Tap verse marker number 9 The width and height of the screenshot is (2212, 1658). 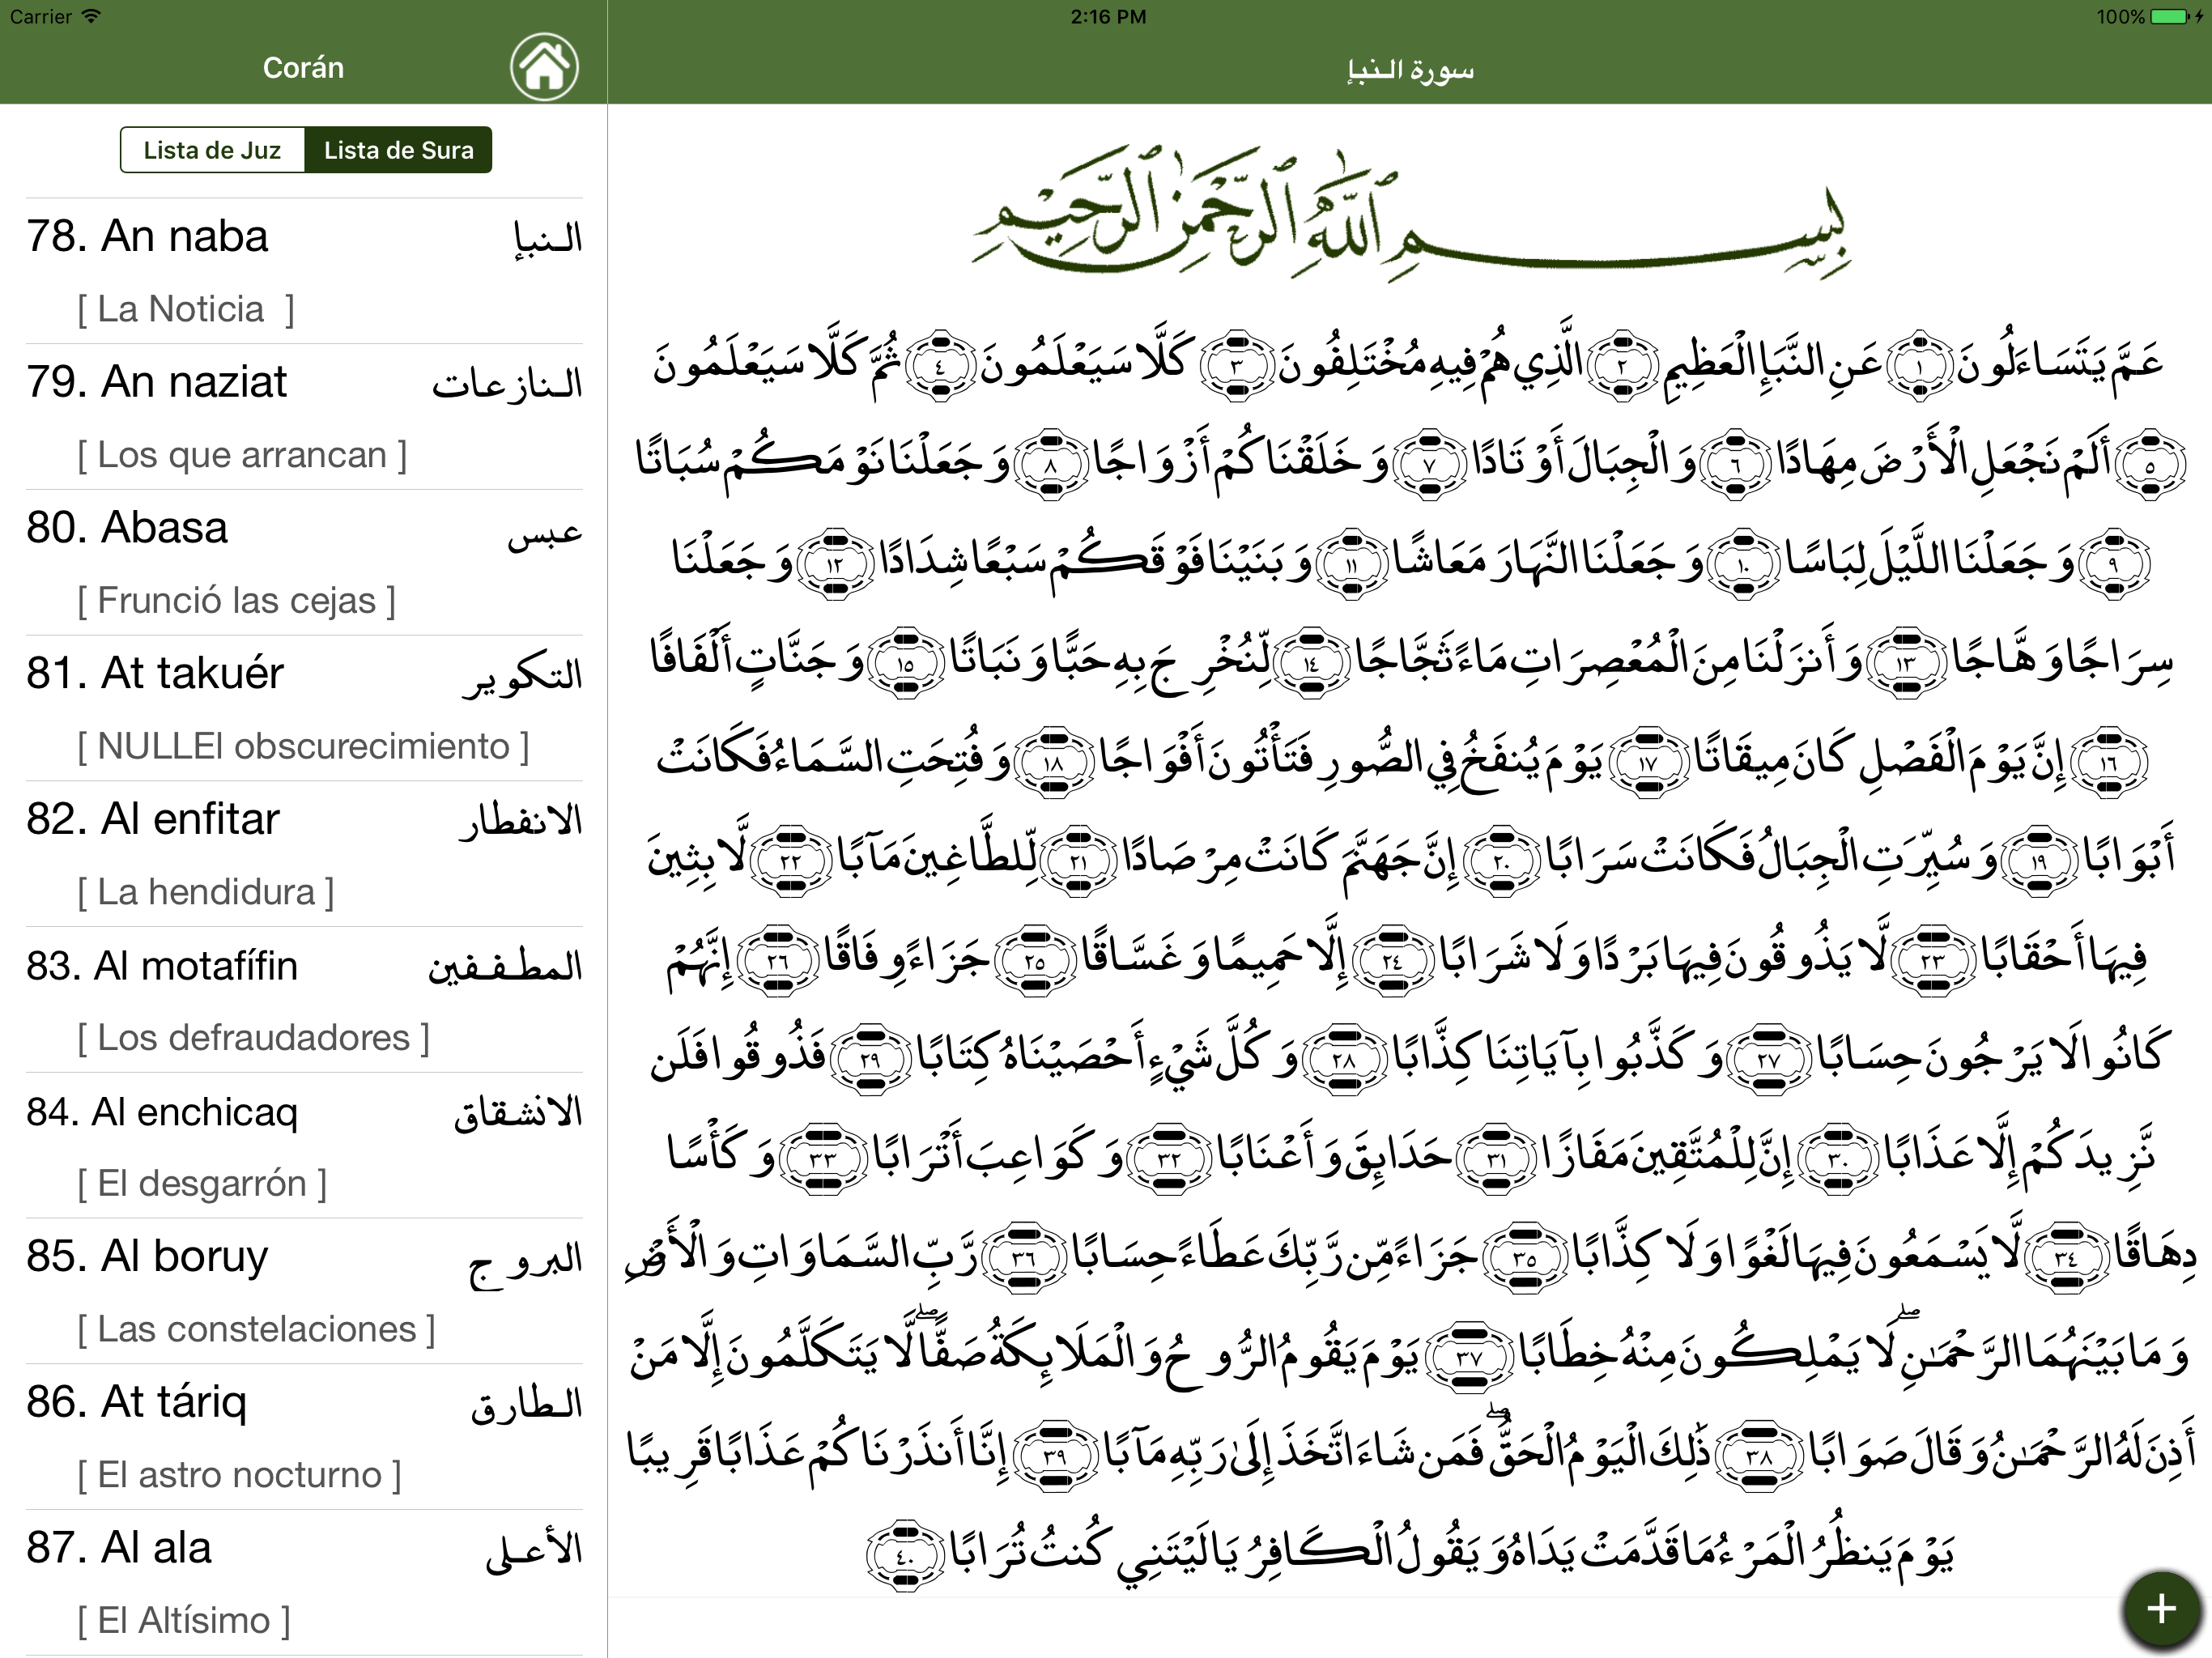[x=2113, y=564]
